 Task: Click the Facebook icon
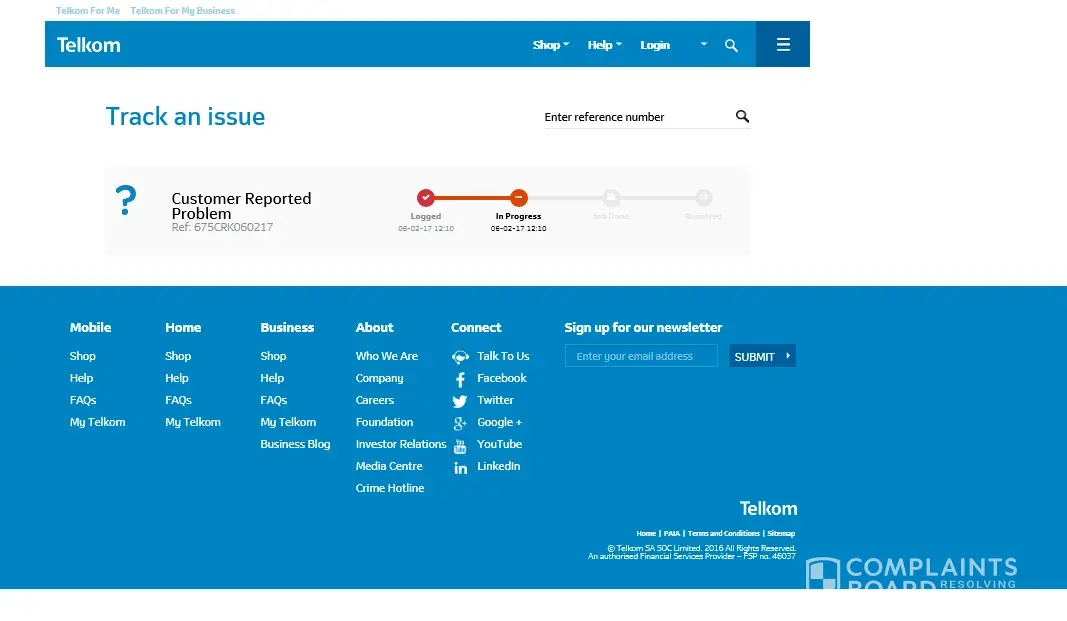click(461, 380)
